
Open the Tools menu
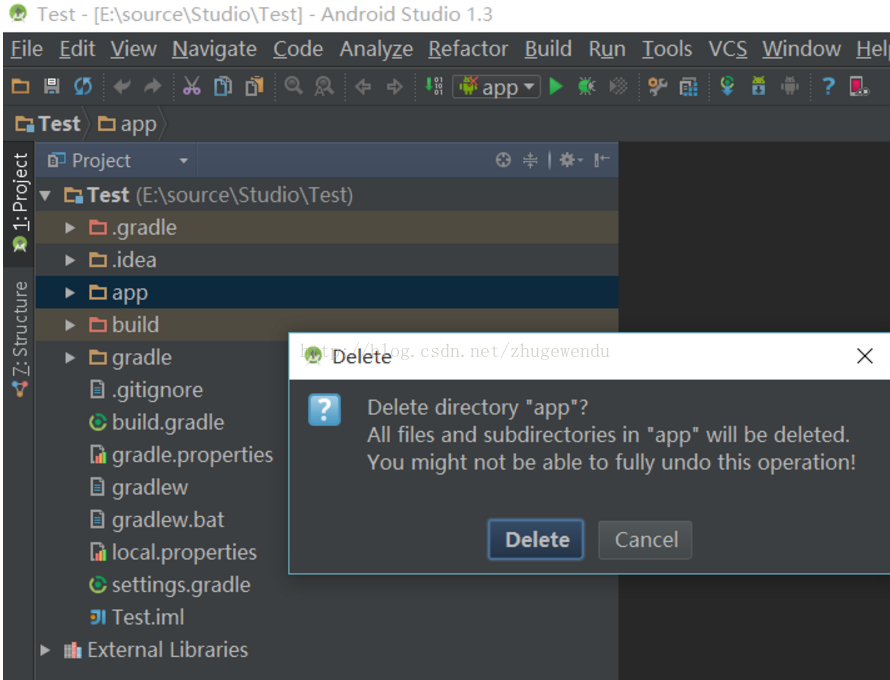pos(667,49)
